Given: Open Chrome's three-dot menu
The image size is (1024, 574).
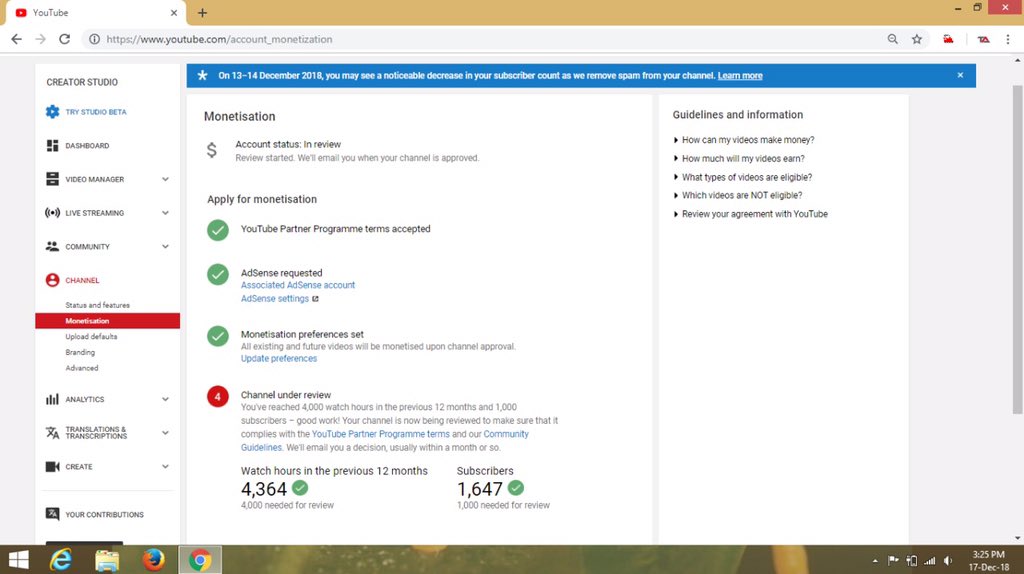Looking at the screenshot, I should pos(1008,39).
